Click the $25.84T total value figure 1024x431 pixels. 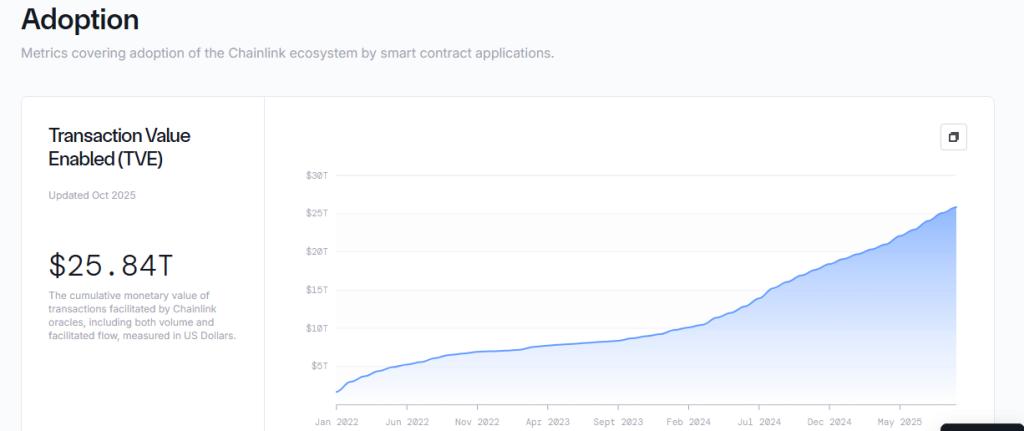[111, 265]
